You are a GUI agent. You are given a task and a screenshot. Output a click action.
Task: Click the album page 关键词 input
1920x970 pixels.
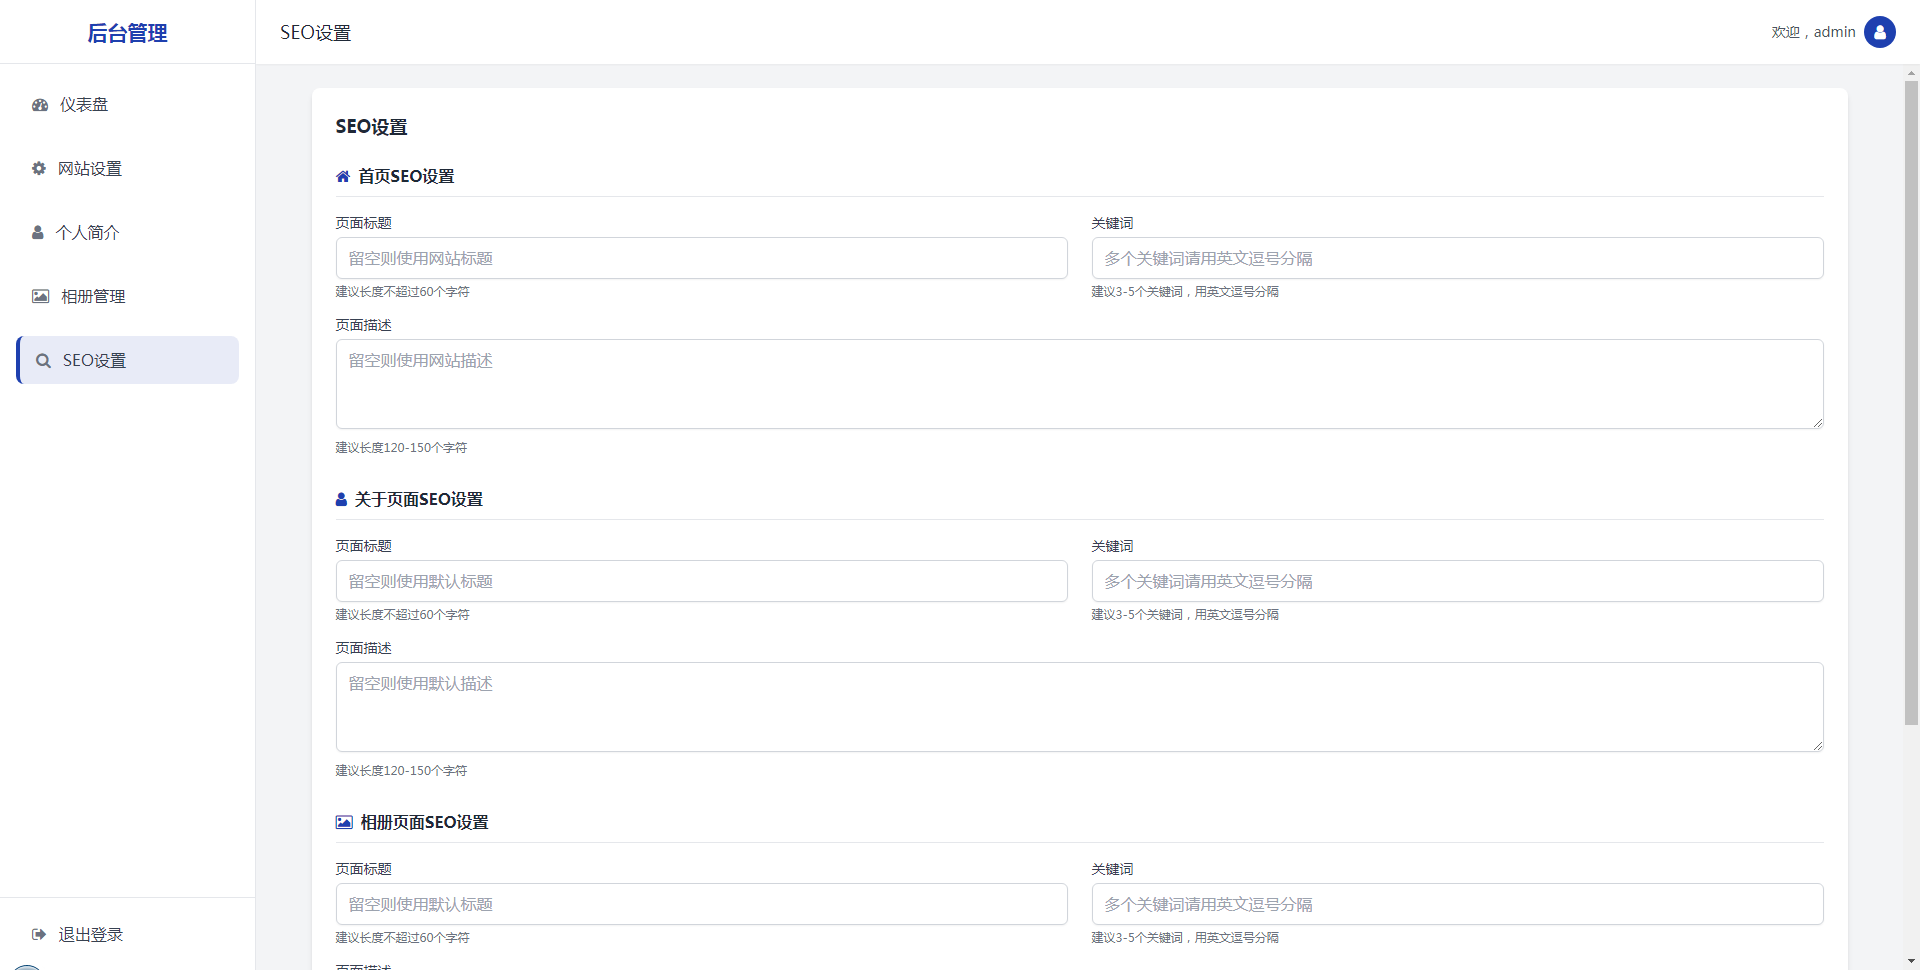coord(1457,905)
